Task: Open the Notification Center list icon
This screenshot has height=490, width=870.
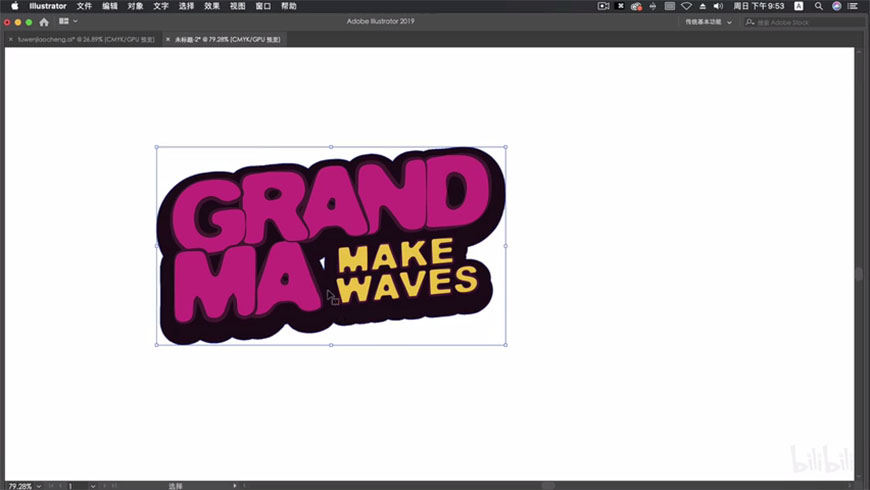Action: (853, 6)
